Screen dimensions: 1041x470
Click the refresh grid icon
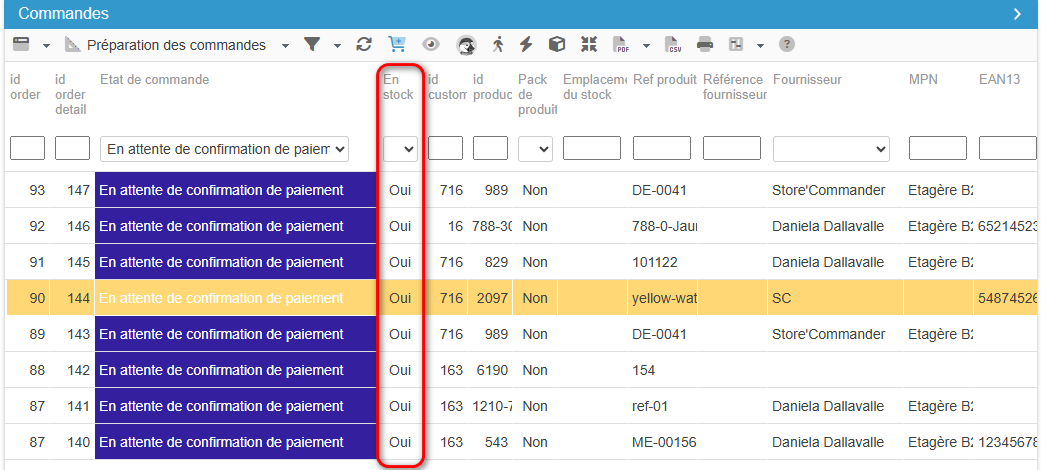pos(364,45)
